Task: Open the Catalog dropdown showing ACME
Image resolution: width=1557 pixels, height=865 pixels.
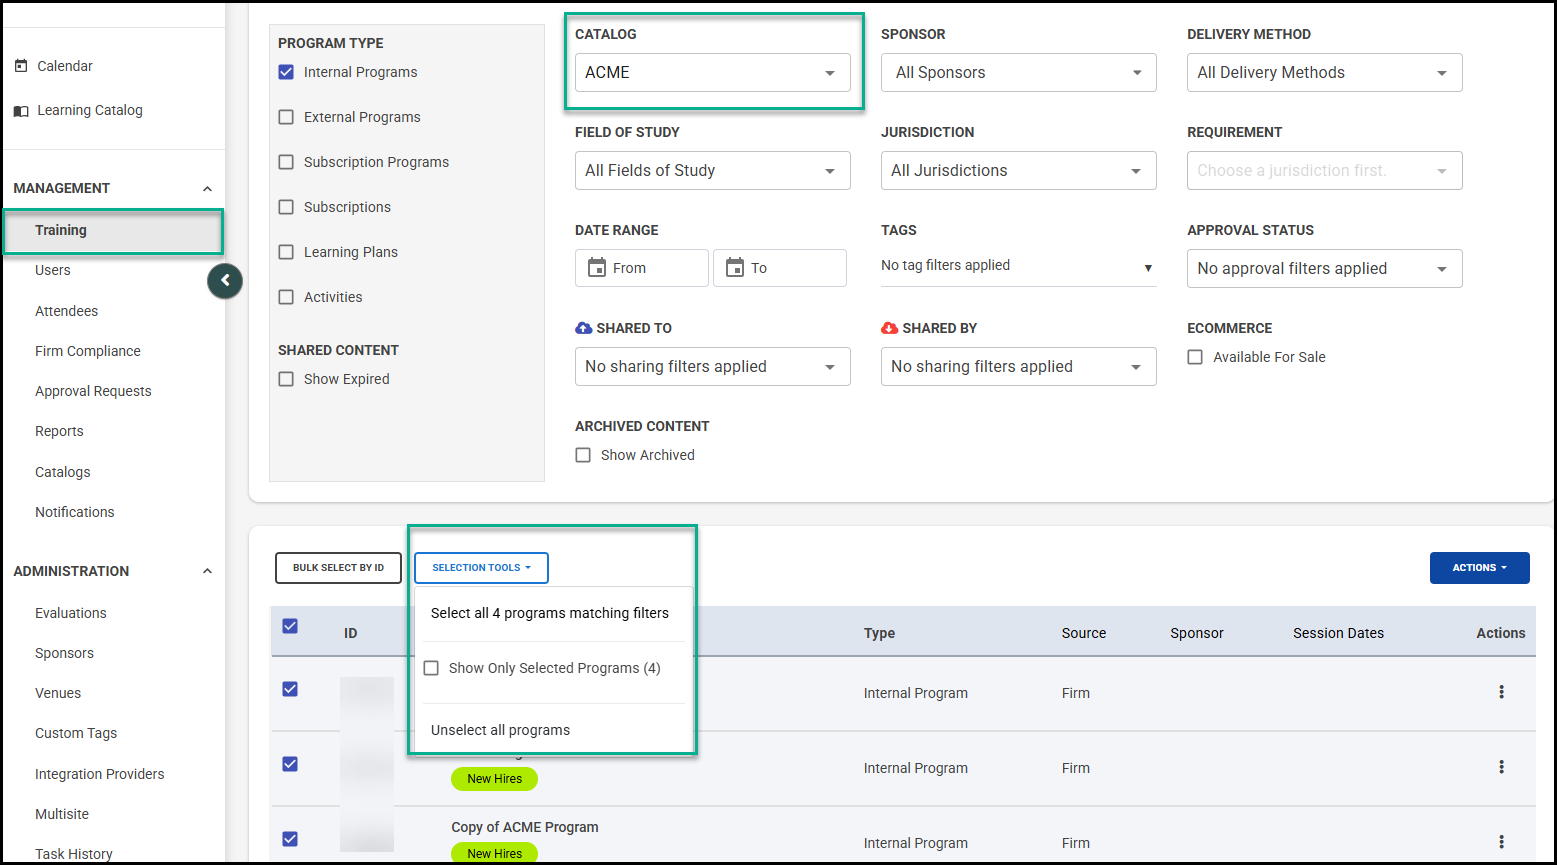Action: pyautogui.click(x=712, y=73)
